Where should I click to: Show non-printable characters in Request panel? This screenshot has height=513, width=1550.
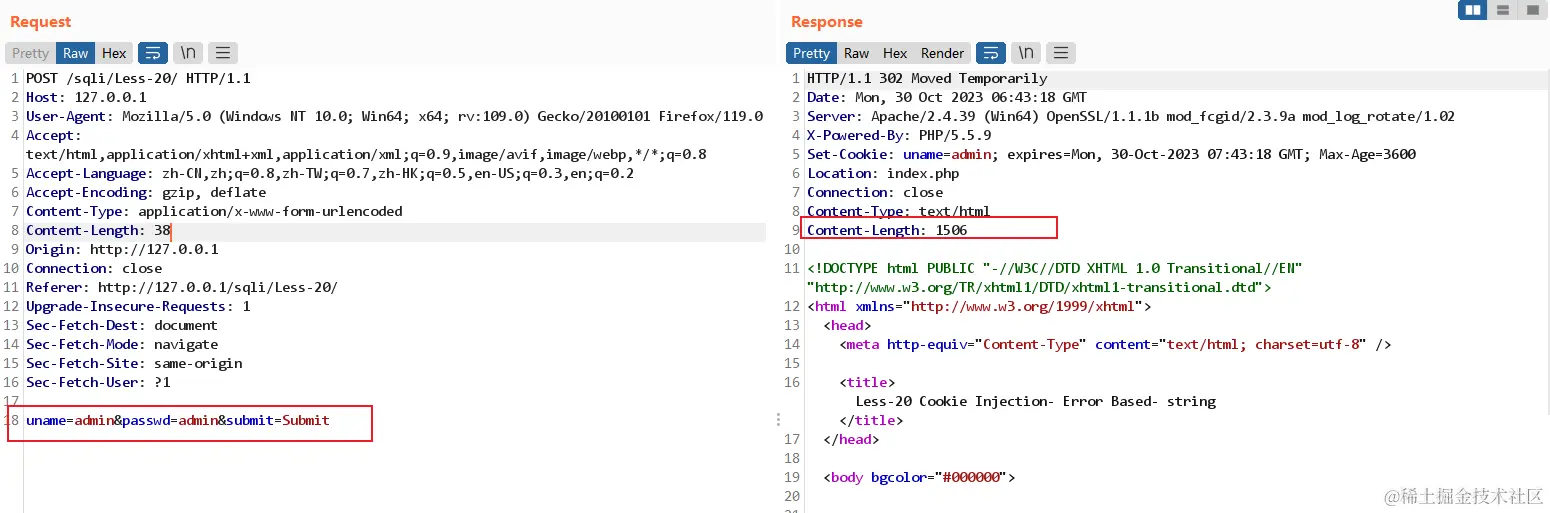point(187,53)
